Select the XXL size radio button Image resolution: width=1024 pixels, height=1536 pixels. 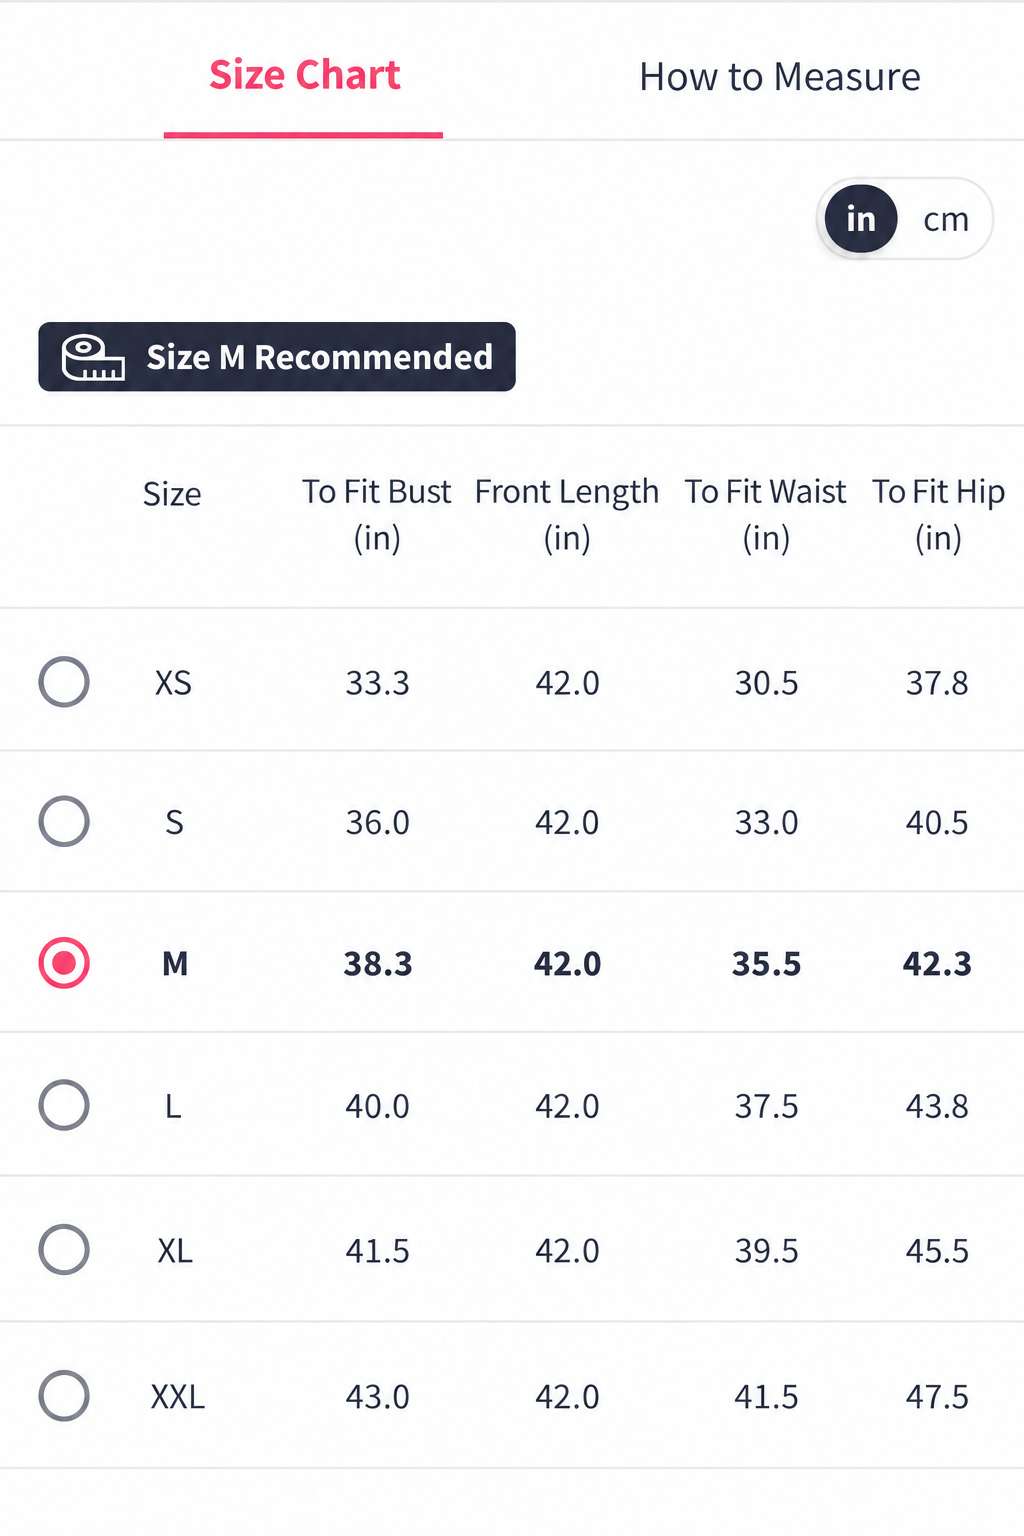[64, 1395]
